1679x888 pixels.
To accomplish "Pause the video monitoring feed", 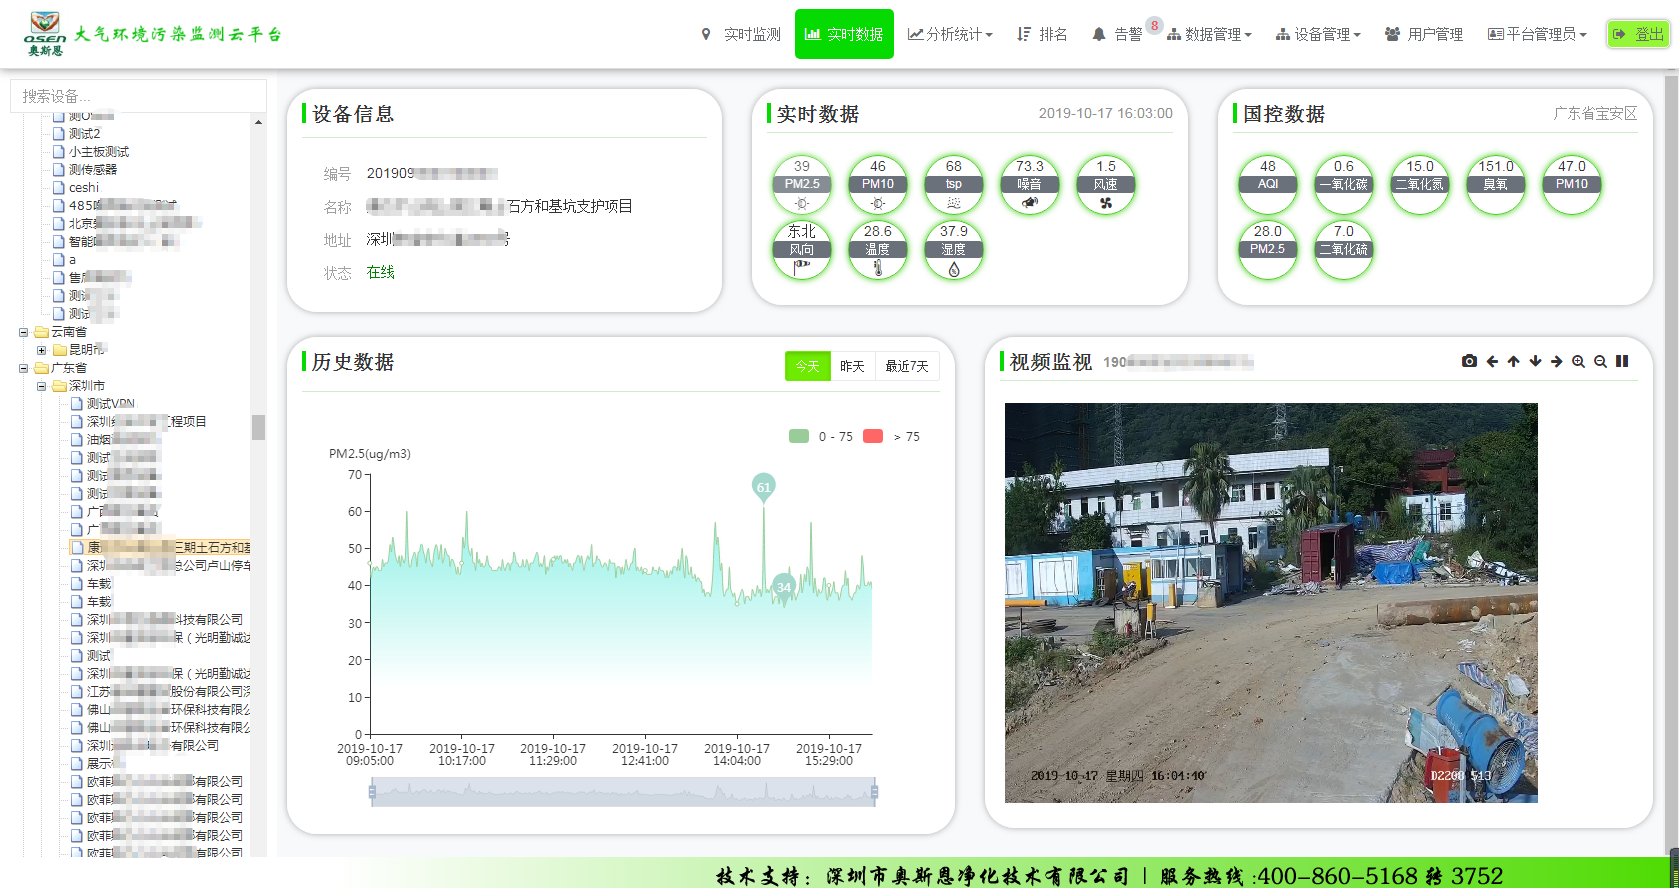I will pos(1622,361).
